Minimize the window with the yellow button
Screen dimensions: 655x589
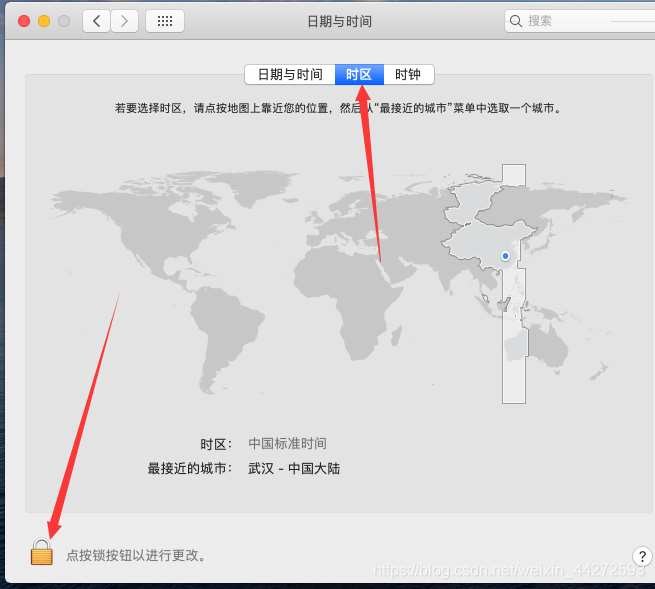44,21
